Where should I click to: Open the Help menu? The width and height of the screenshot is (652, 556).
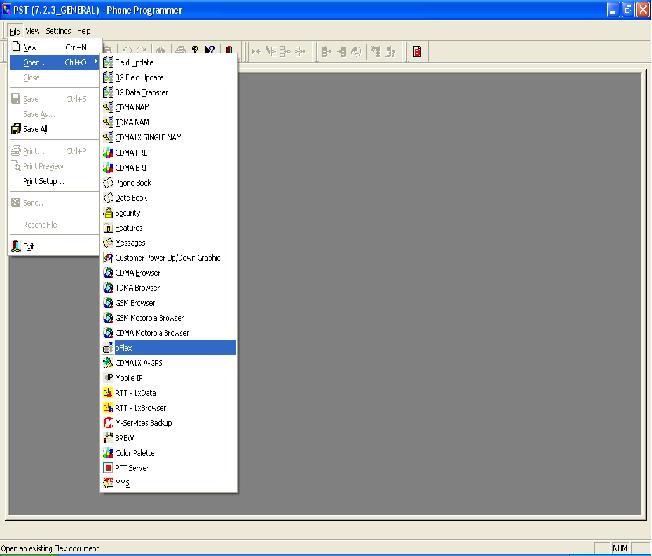[x=84, y=31]
